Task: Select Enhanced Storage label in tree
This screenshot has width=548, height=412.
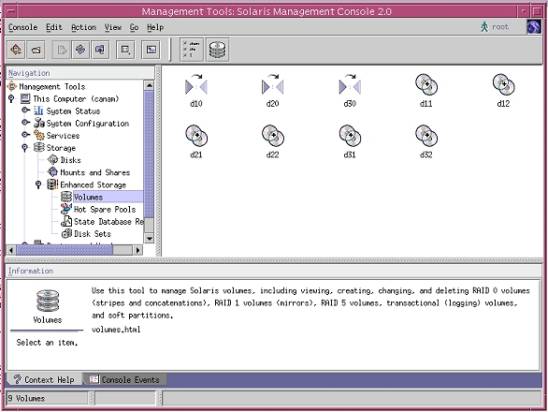Action: [93, 185]
